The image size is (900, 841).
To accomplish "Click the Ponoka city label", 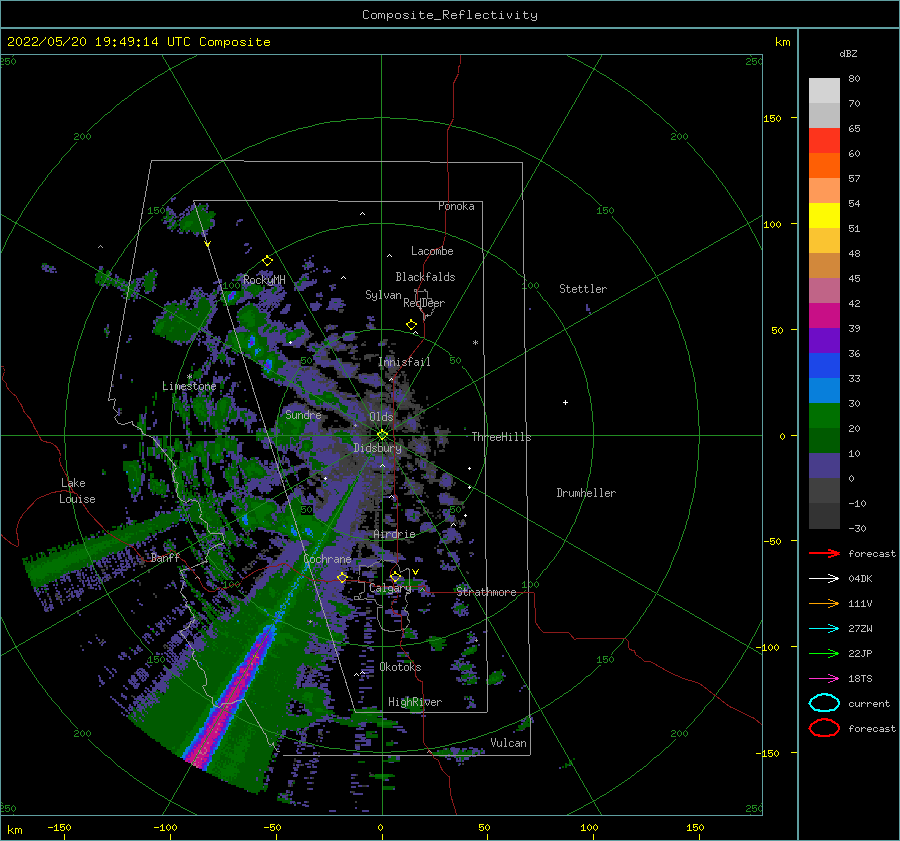I will 456,206.
